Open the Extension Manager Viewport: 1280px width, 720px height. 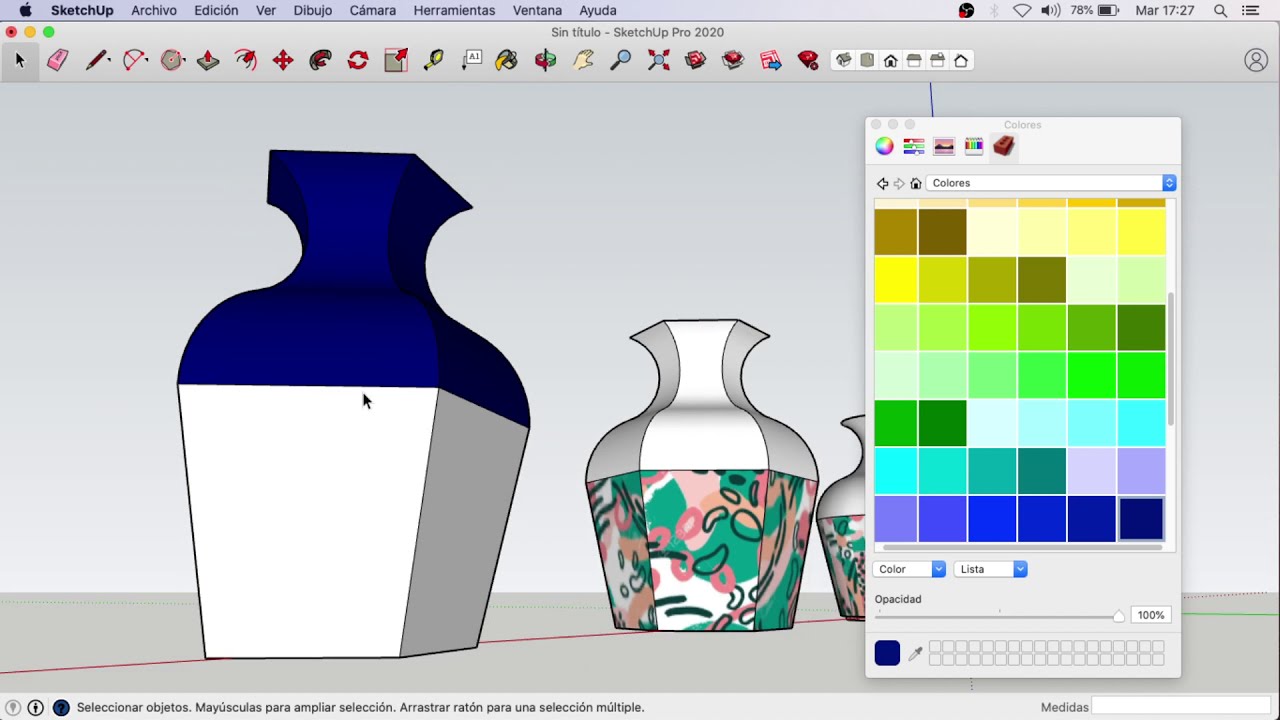(808, 61)
